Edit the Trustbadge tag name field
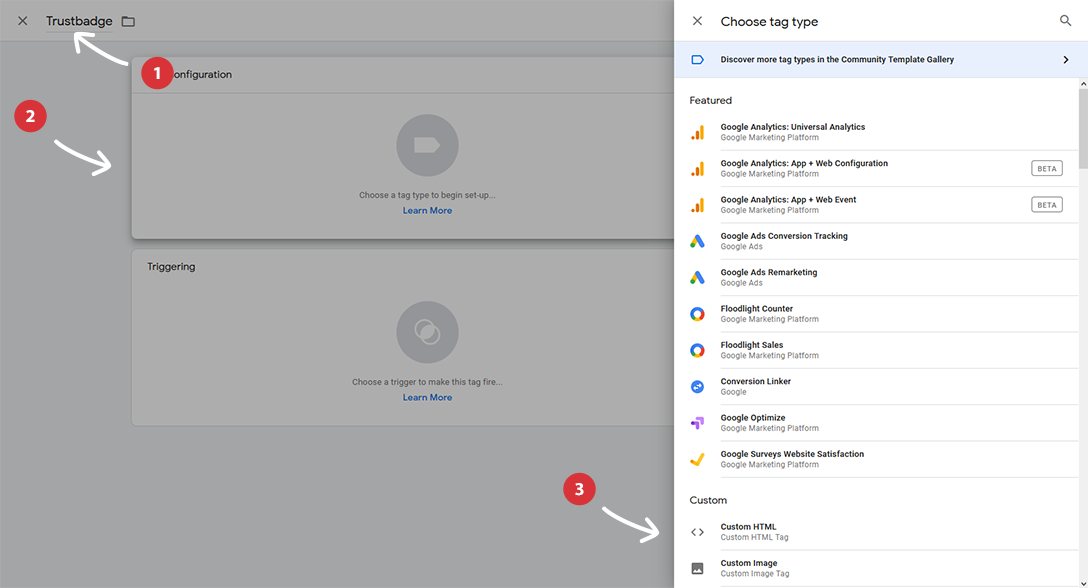The image size is (1088, 588). point(79,22)
